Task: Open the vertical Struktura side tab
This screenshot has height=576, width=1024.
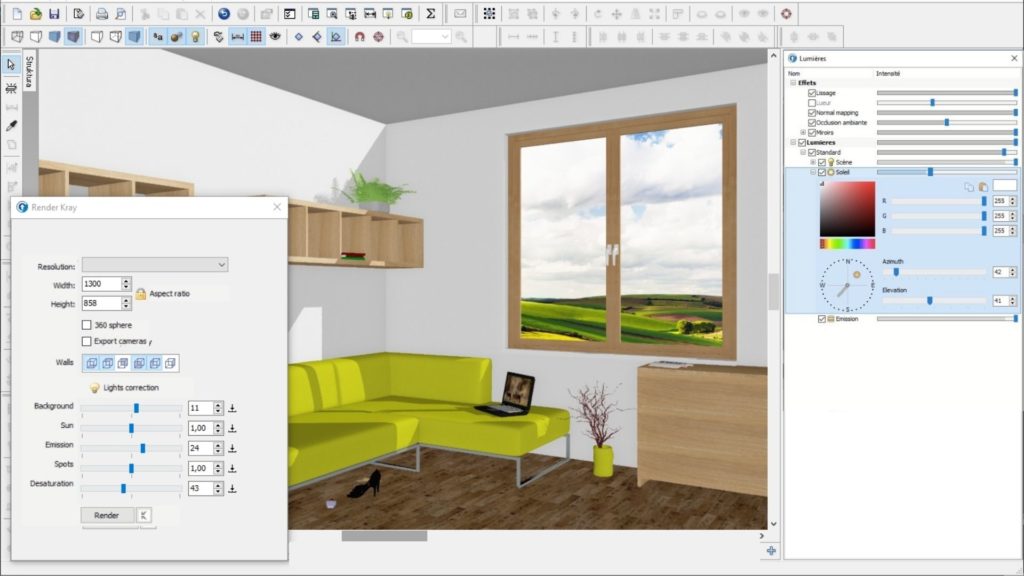Action: (29, 72)
